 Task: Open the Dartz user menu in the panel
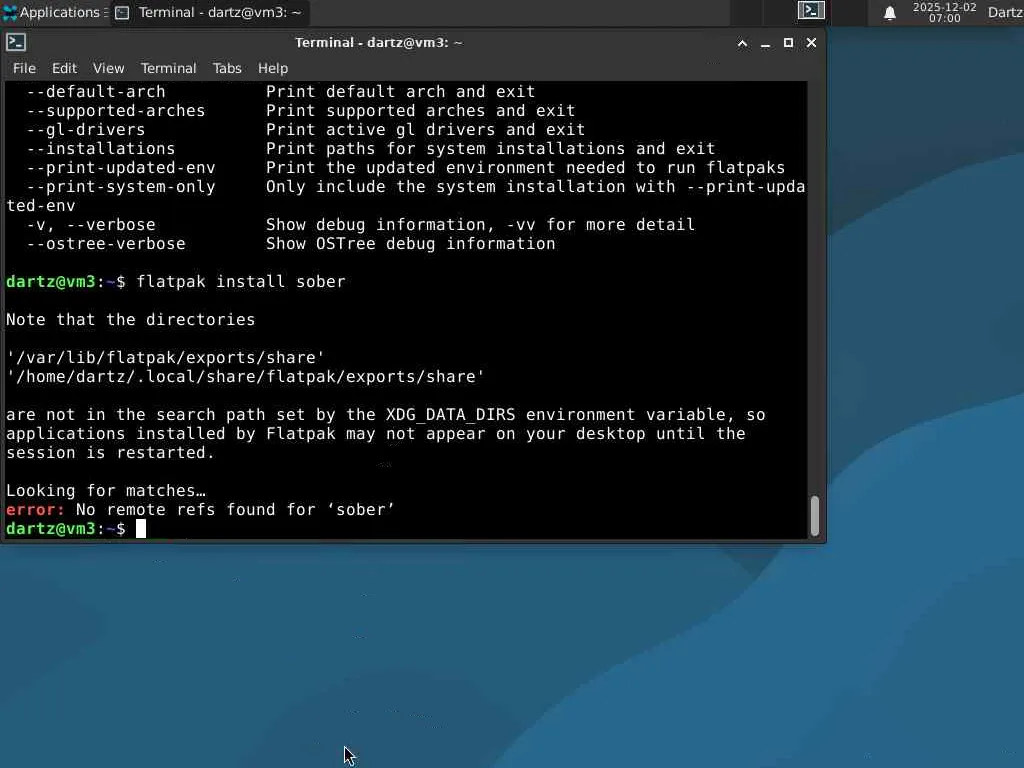click(x=1005, y=12)
